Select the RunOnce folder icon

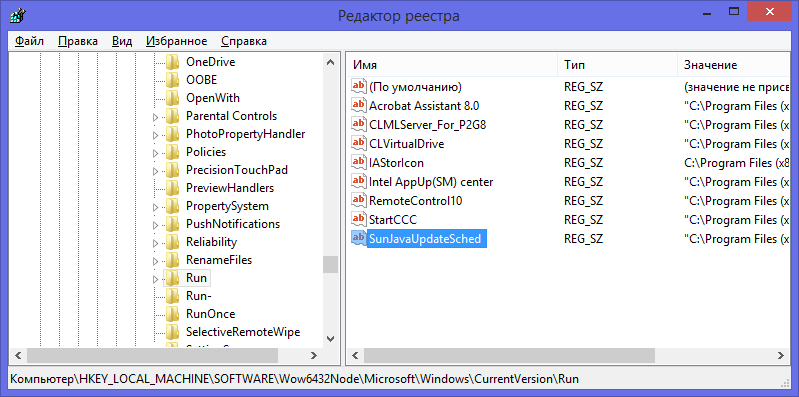click(173, 313)
